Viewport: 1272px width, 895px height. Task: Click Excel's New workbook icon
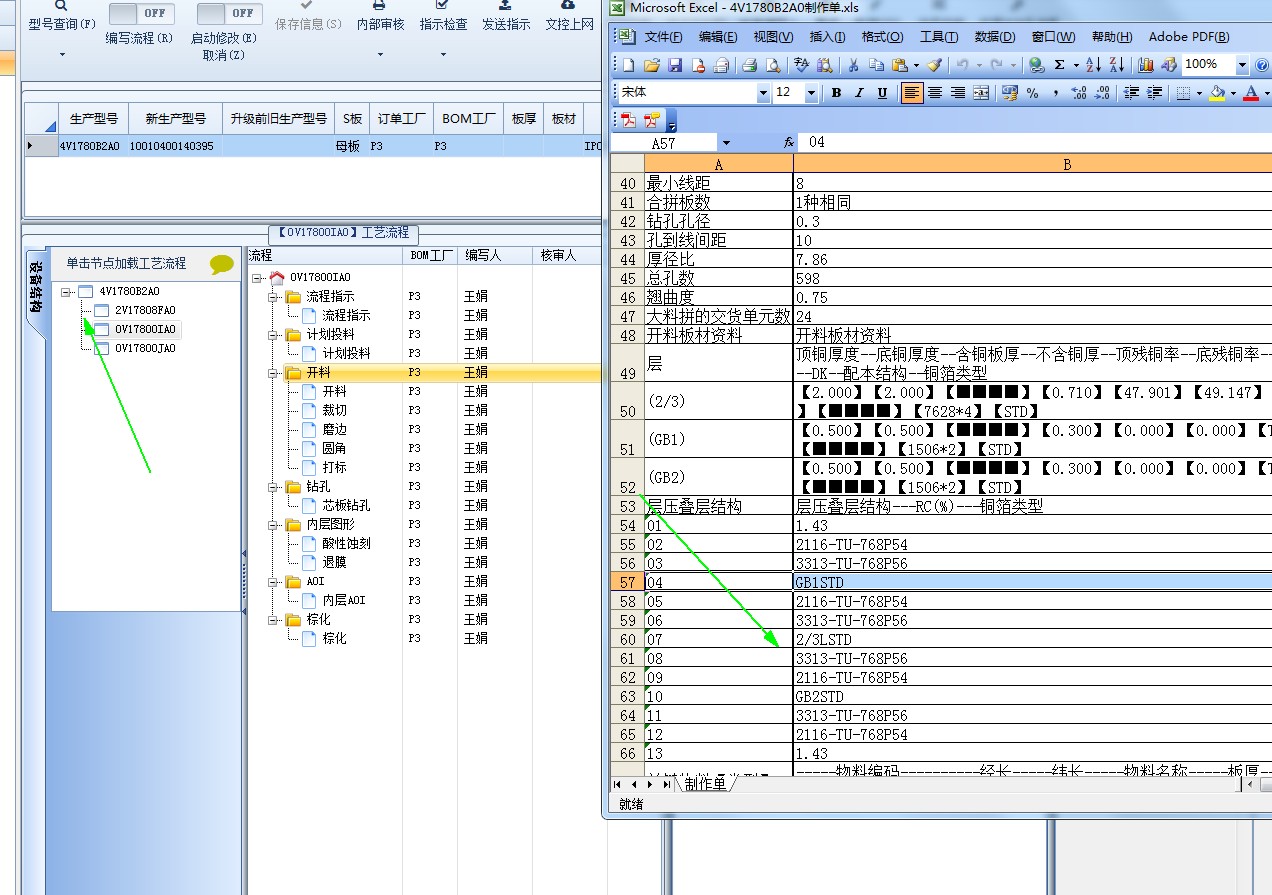click(628, 65)
